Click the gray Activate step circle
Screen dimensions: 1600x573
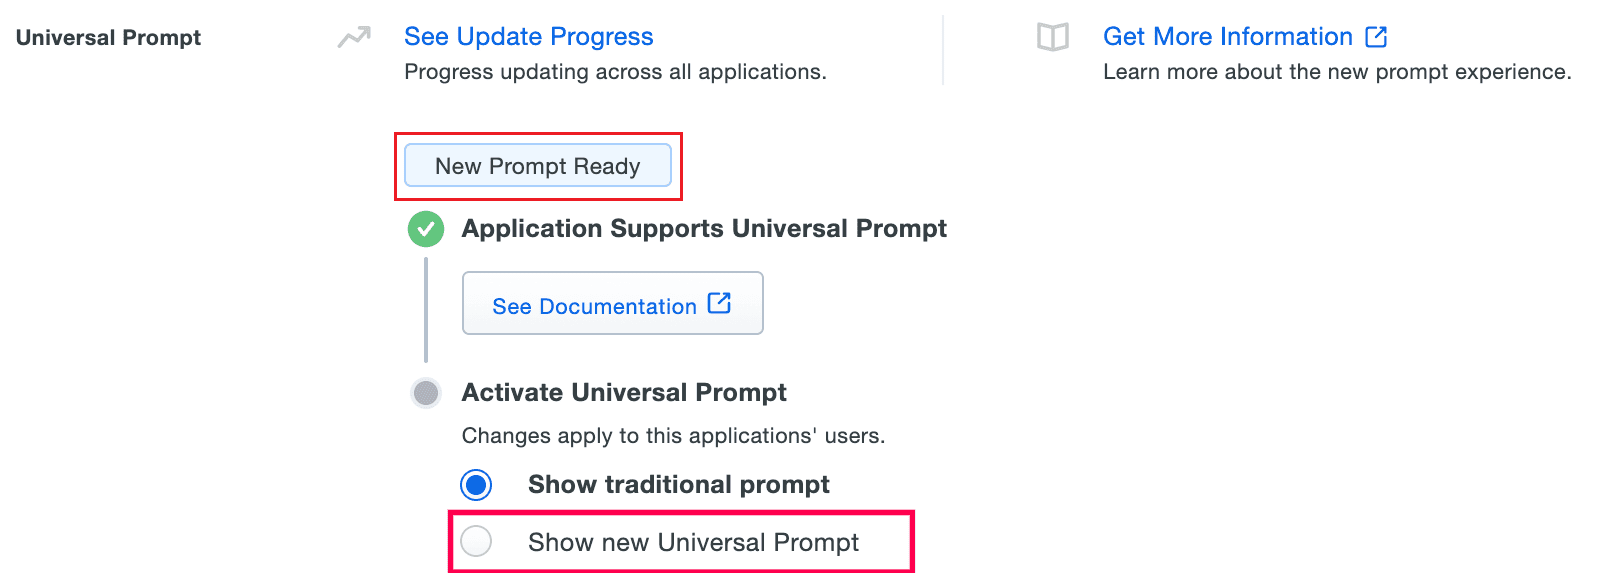click(426, 392)
